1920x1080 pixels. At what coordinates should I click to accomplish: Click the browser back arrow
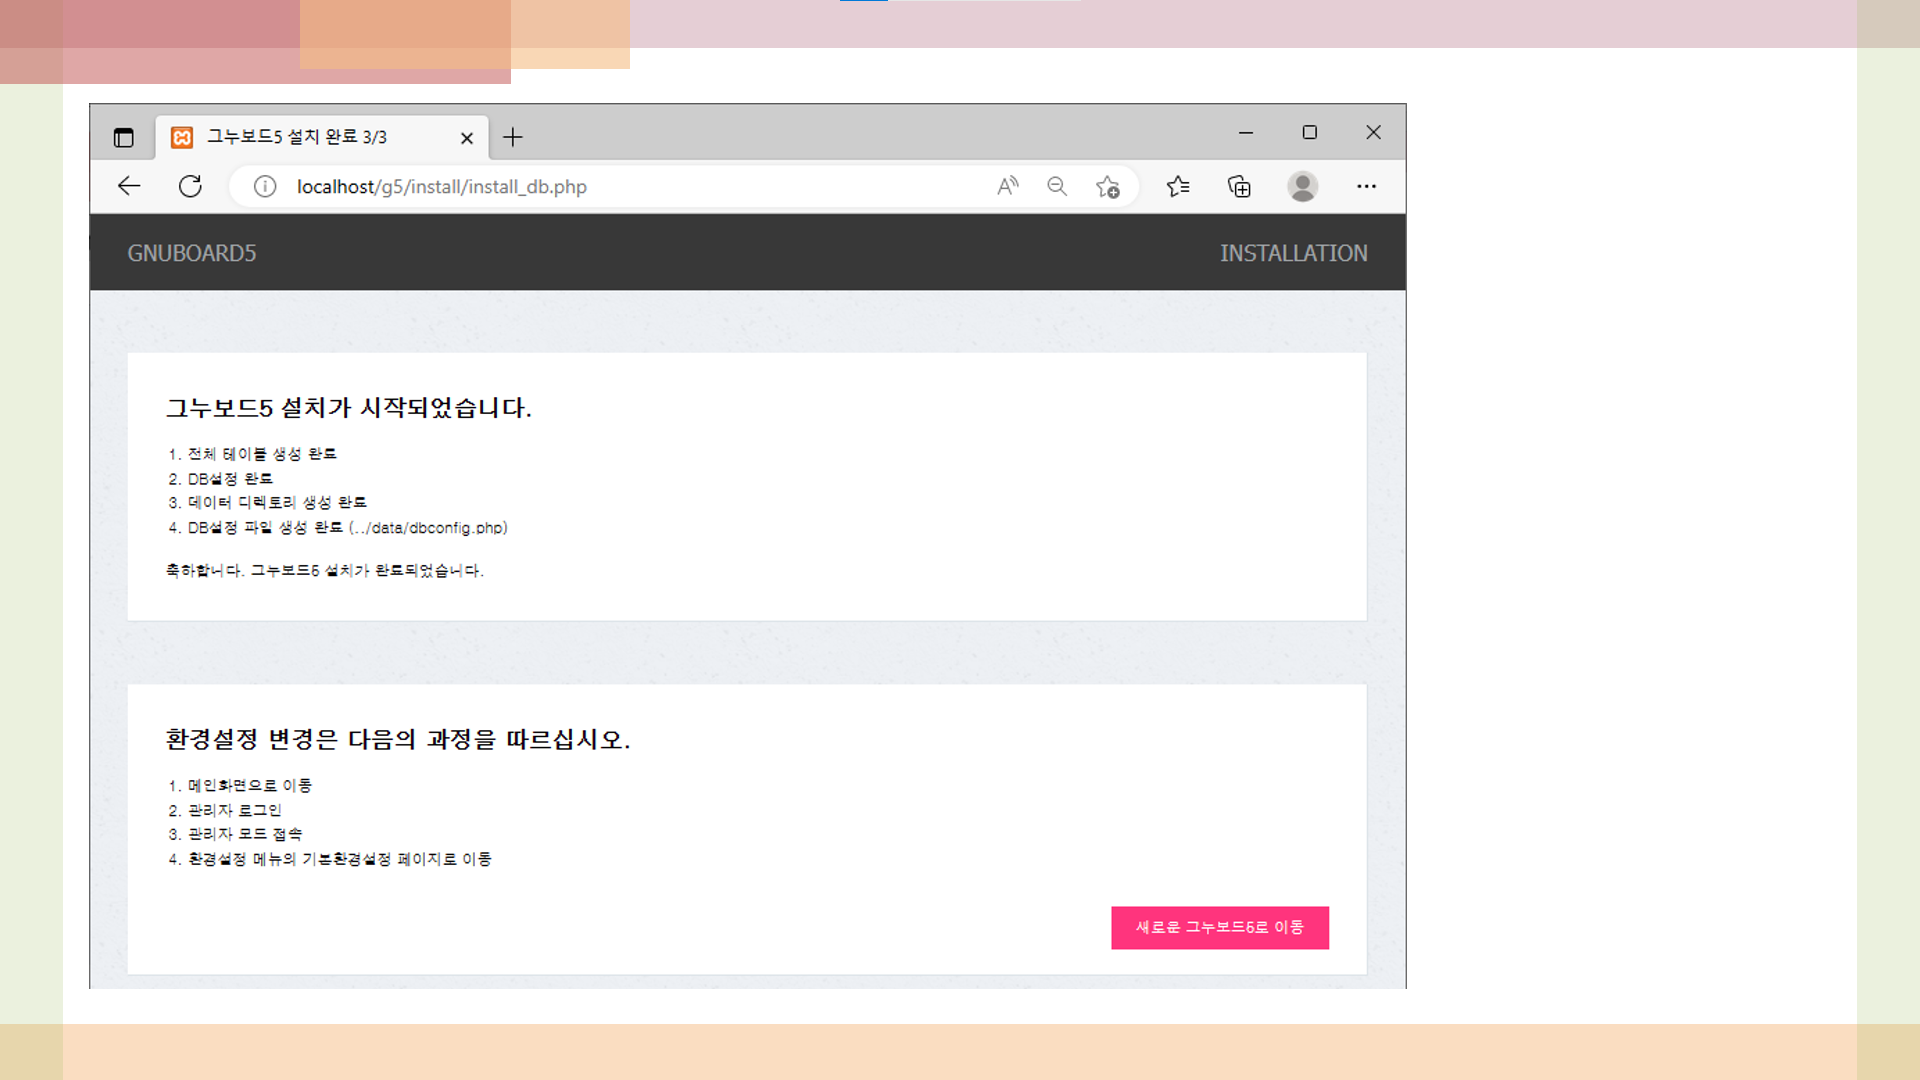point(129,186)
